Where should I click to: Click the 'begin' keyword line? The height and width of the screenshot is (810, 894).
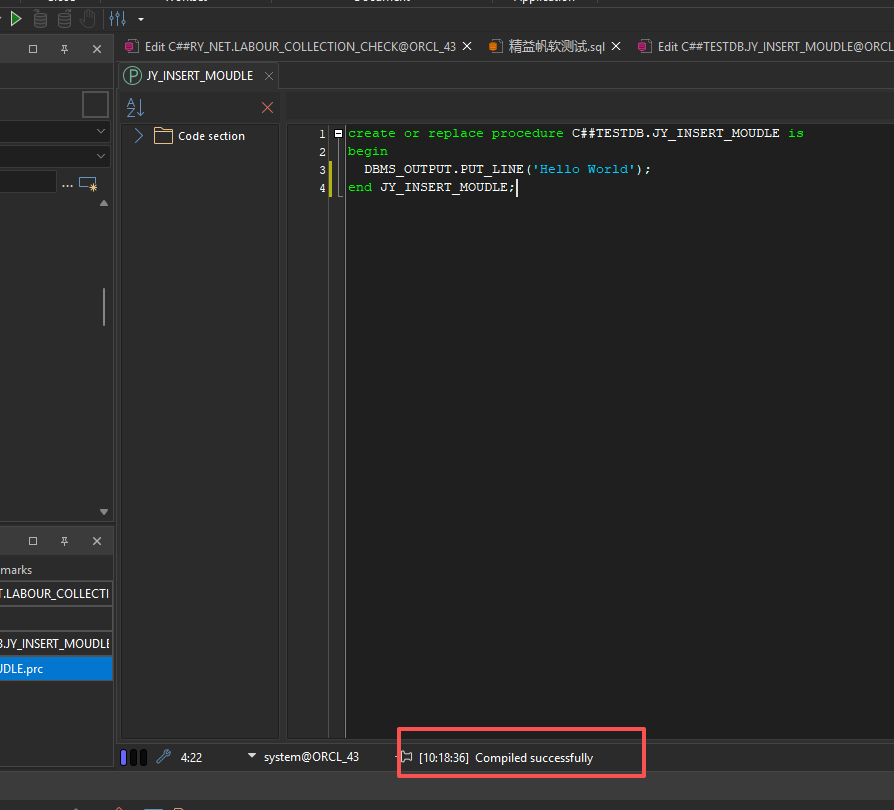click(x=368, y=152)
